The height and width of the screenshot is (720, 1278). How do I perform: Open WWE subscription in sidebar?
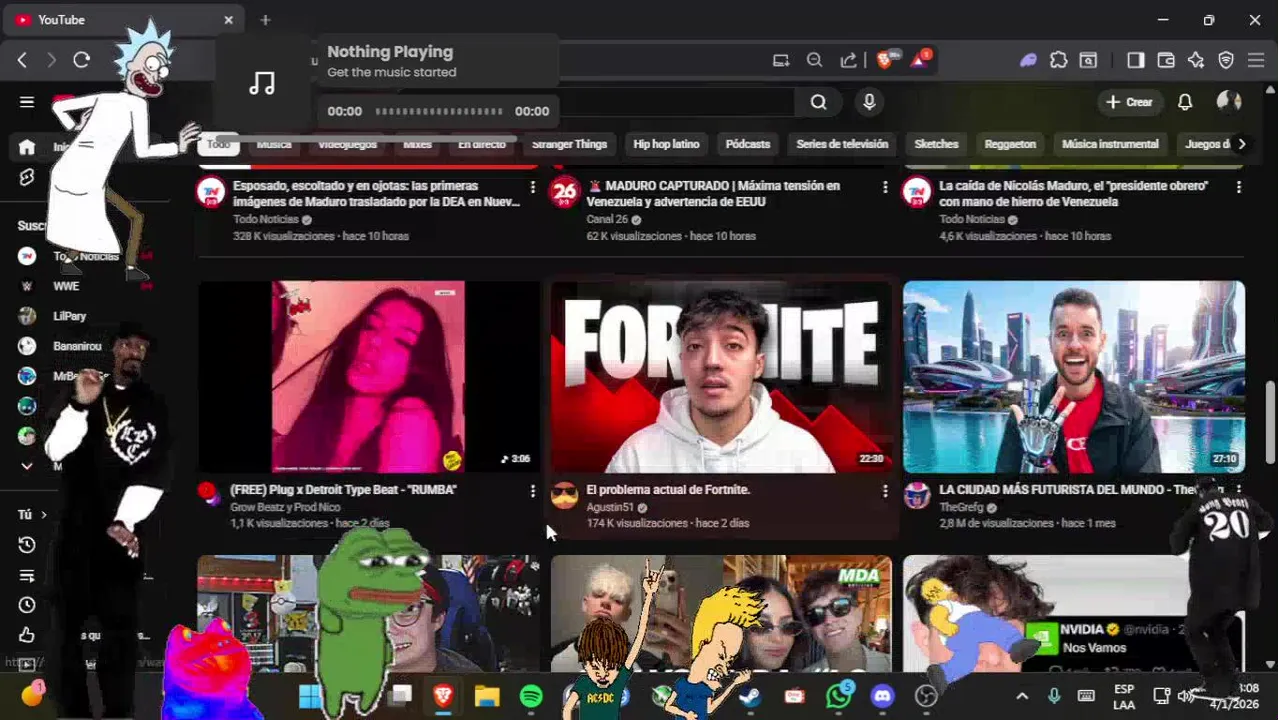point(66,286)
